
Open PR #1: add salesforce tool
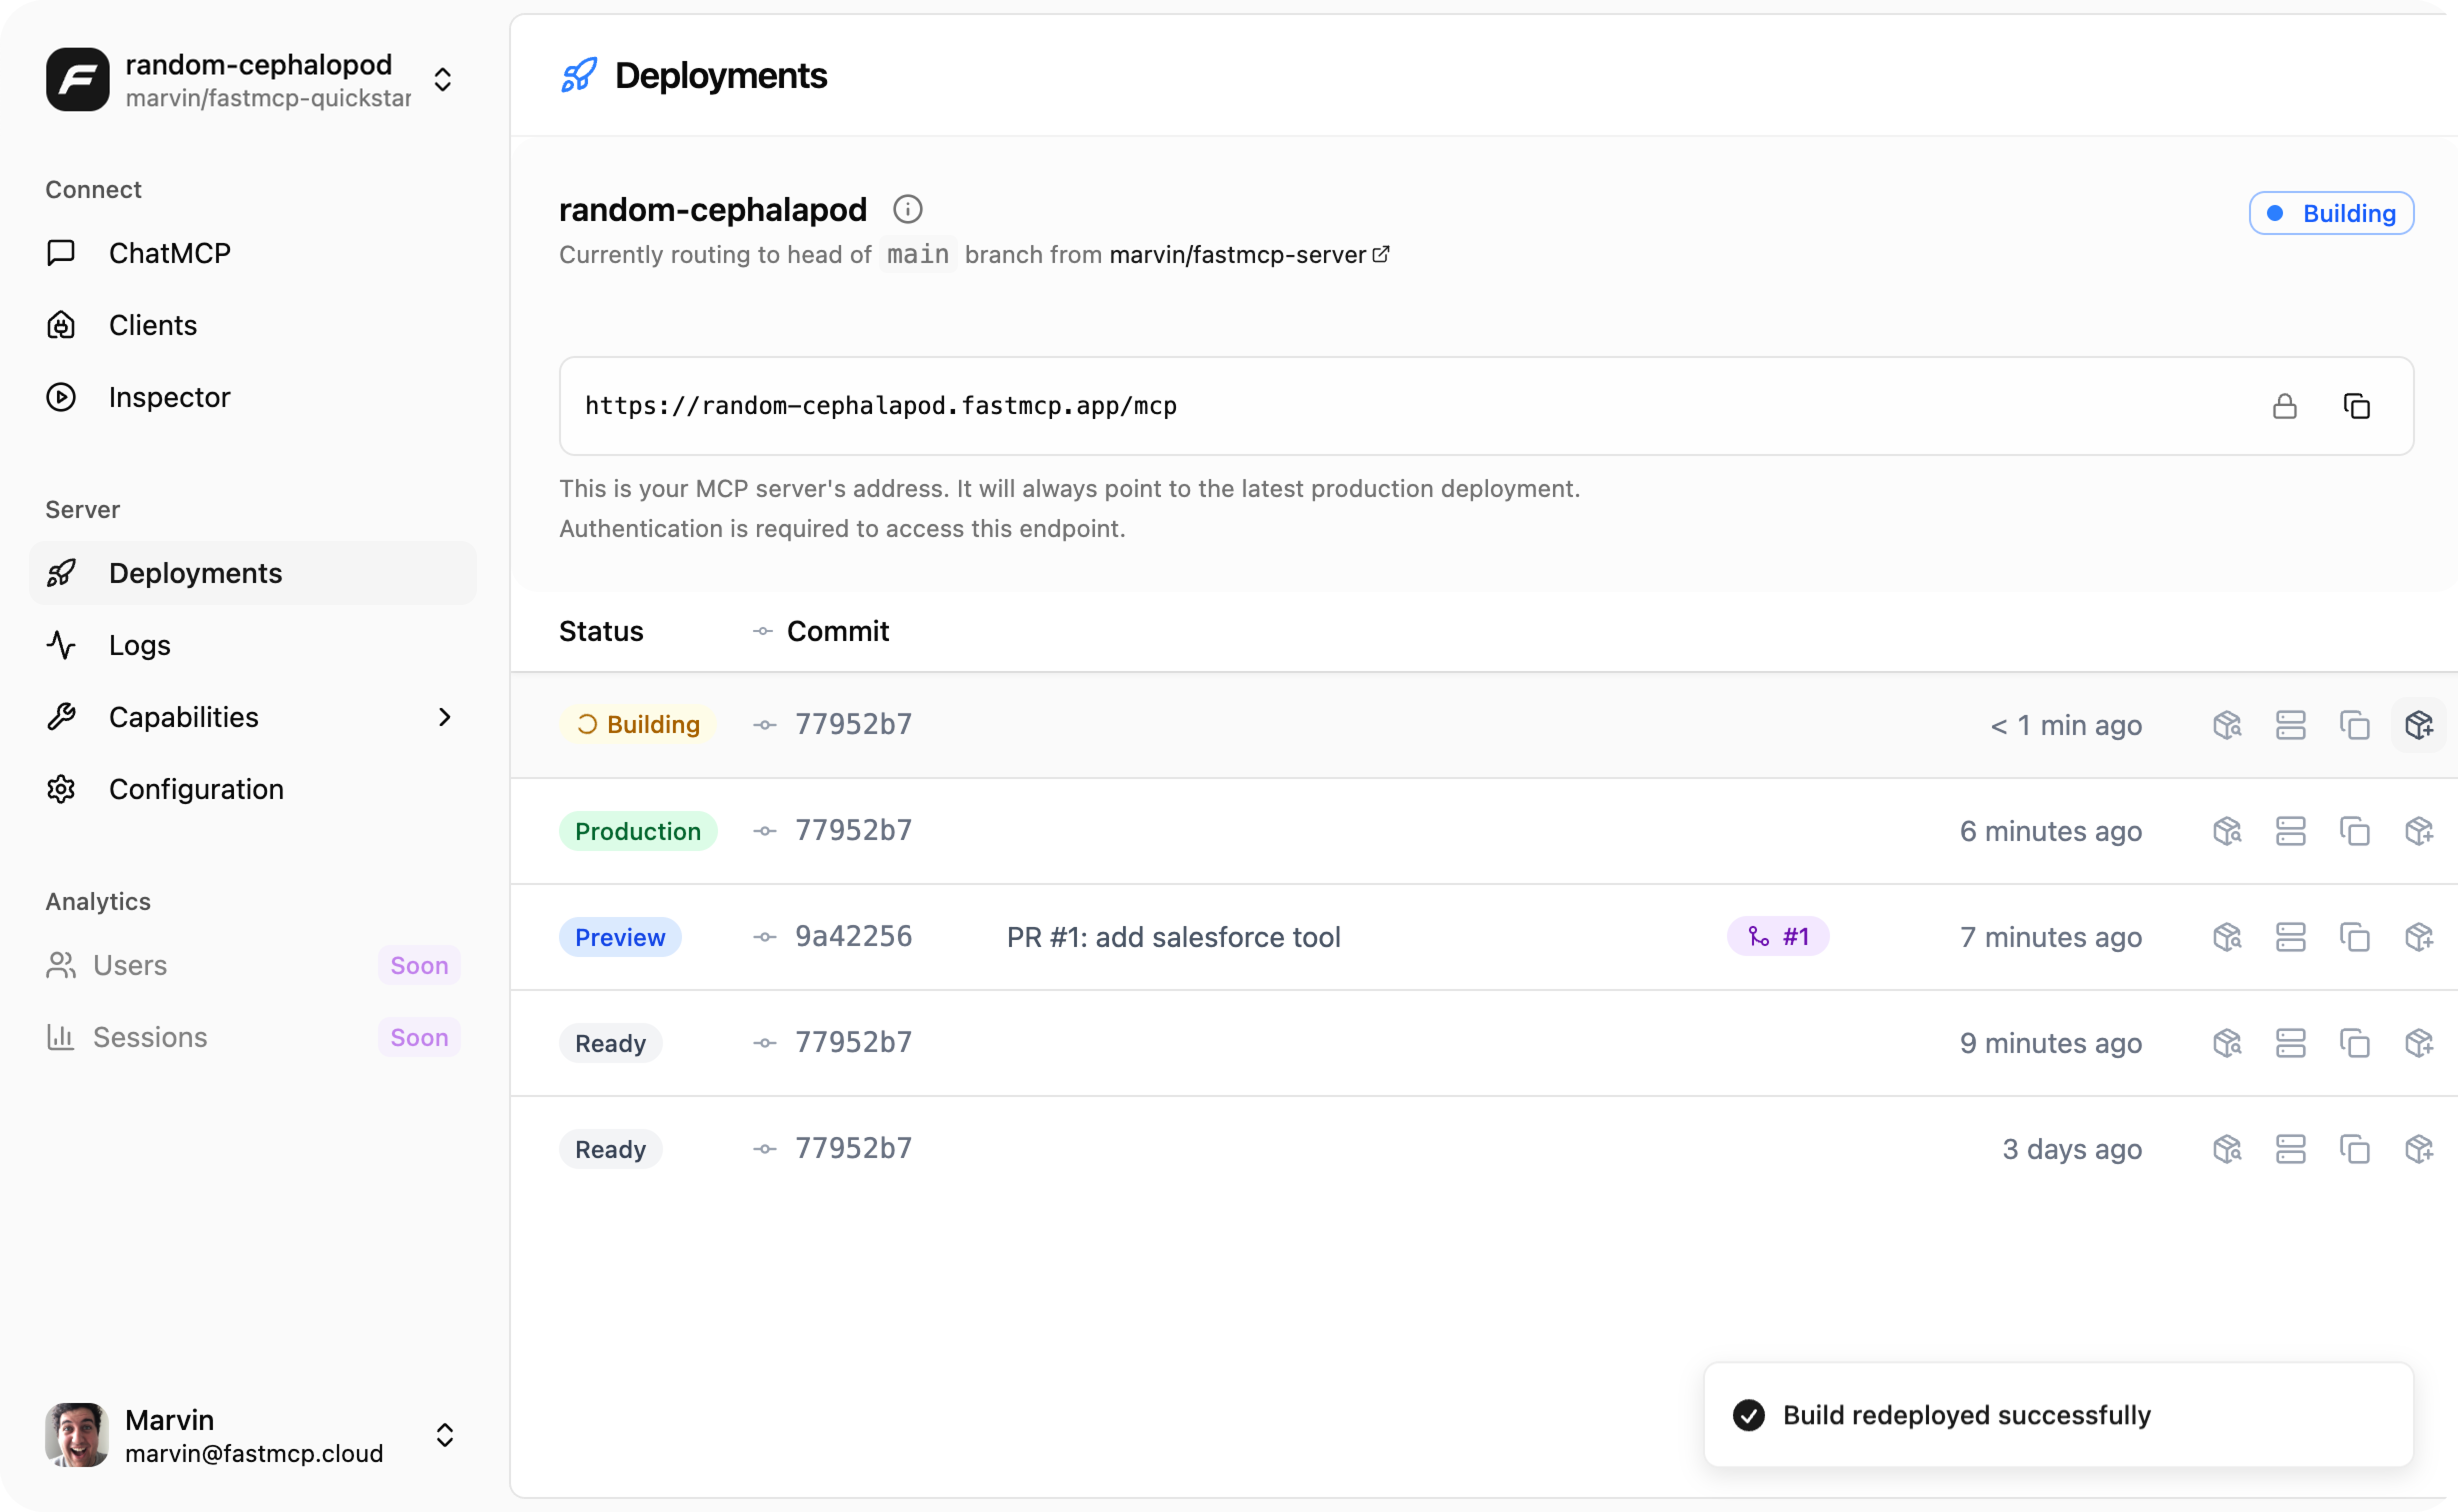coord(1173,936)
